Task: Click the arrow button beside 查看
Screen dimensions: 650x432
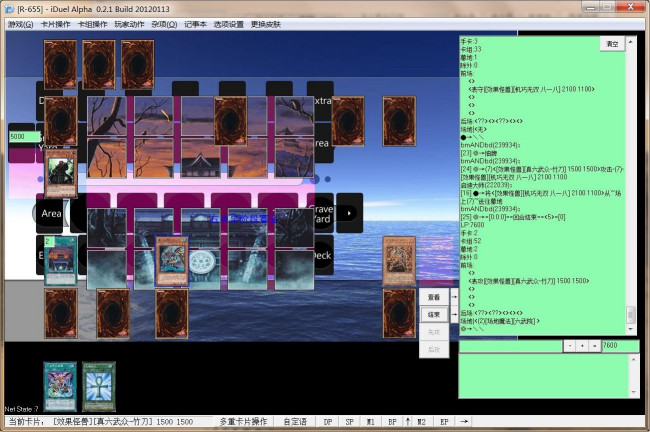Action: pos(454,297)
